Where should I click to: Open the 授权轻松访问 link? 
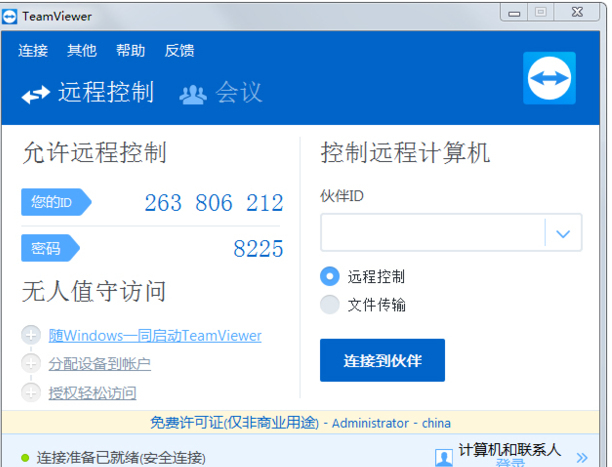92,393
